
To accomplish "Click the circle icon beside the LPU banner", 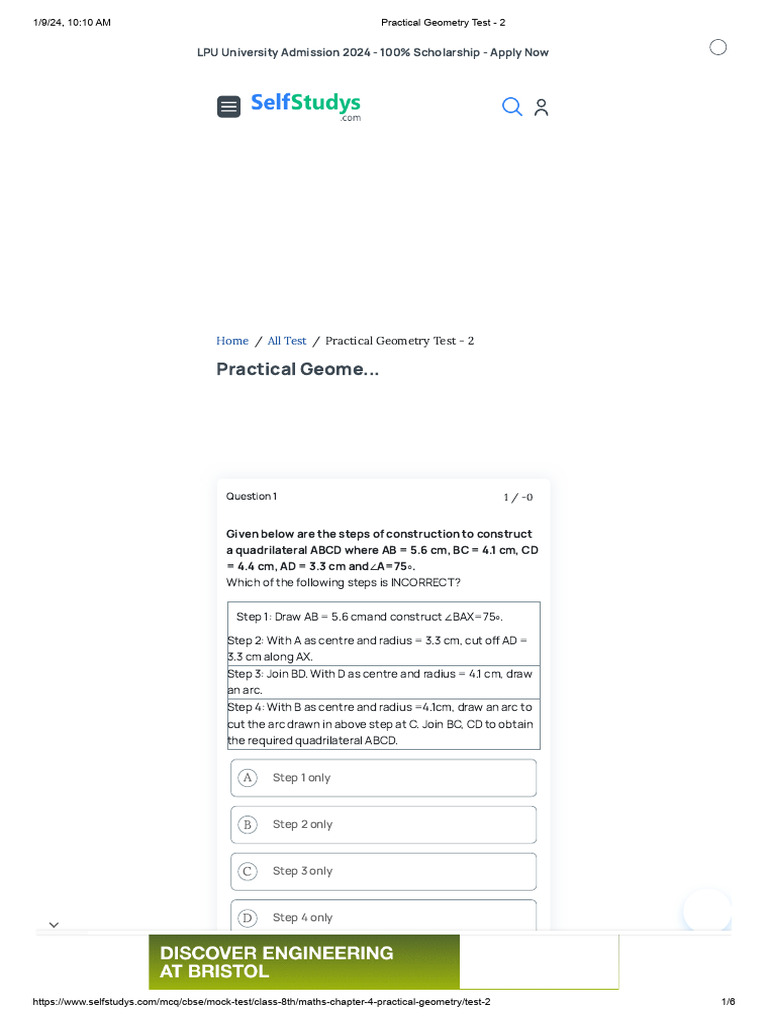I will (718, 47).
